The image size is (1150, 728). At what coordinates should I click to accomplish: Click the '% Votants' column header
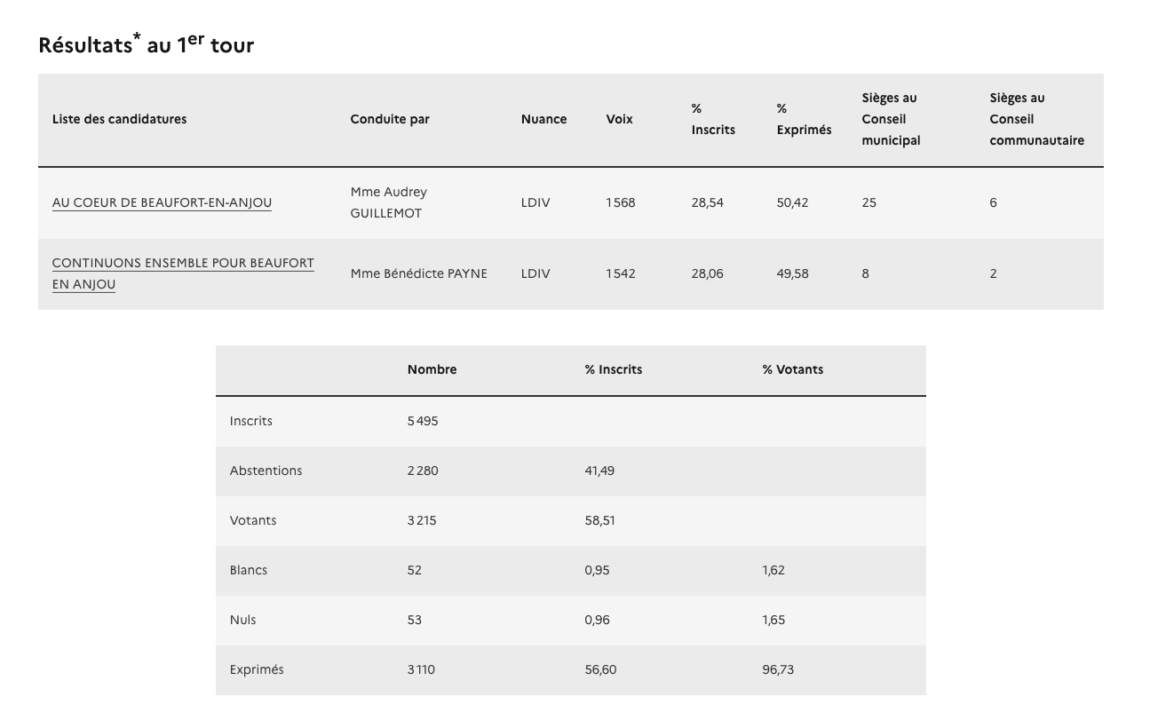tap(792, 370)
